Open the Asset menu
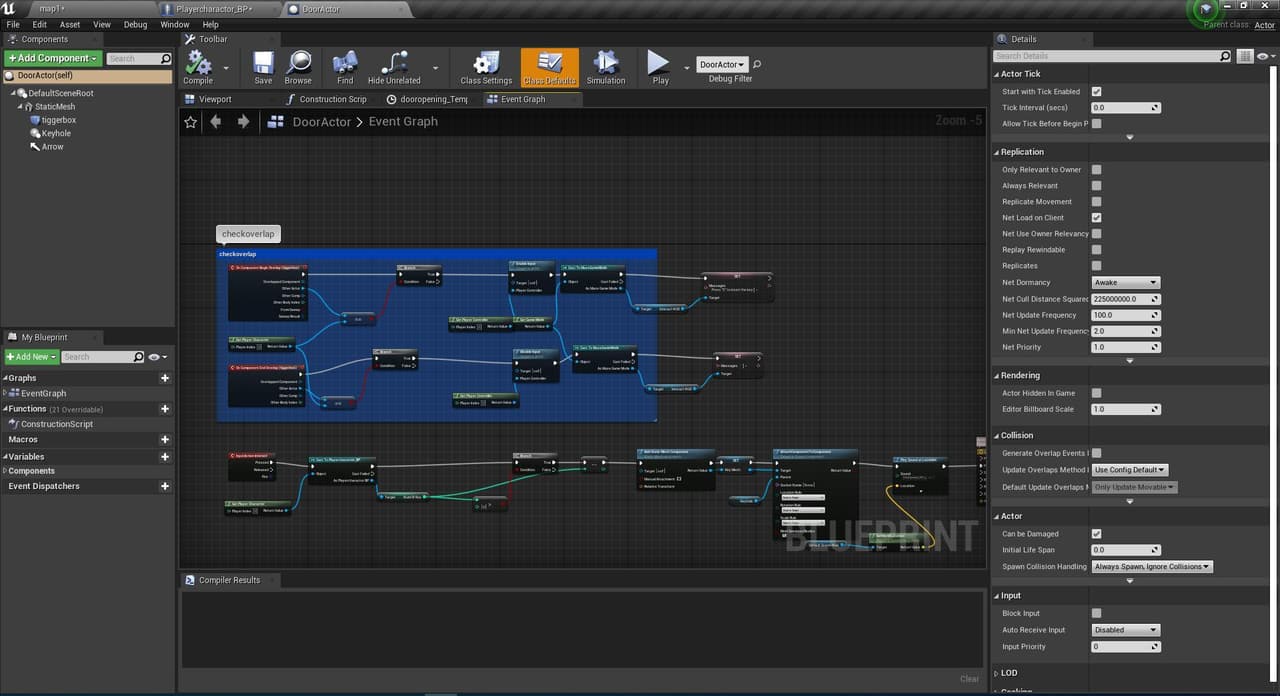Viewport: 1280px width, 696px height. click(70, 24)
